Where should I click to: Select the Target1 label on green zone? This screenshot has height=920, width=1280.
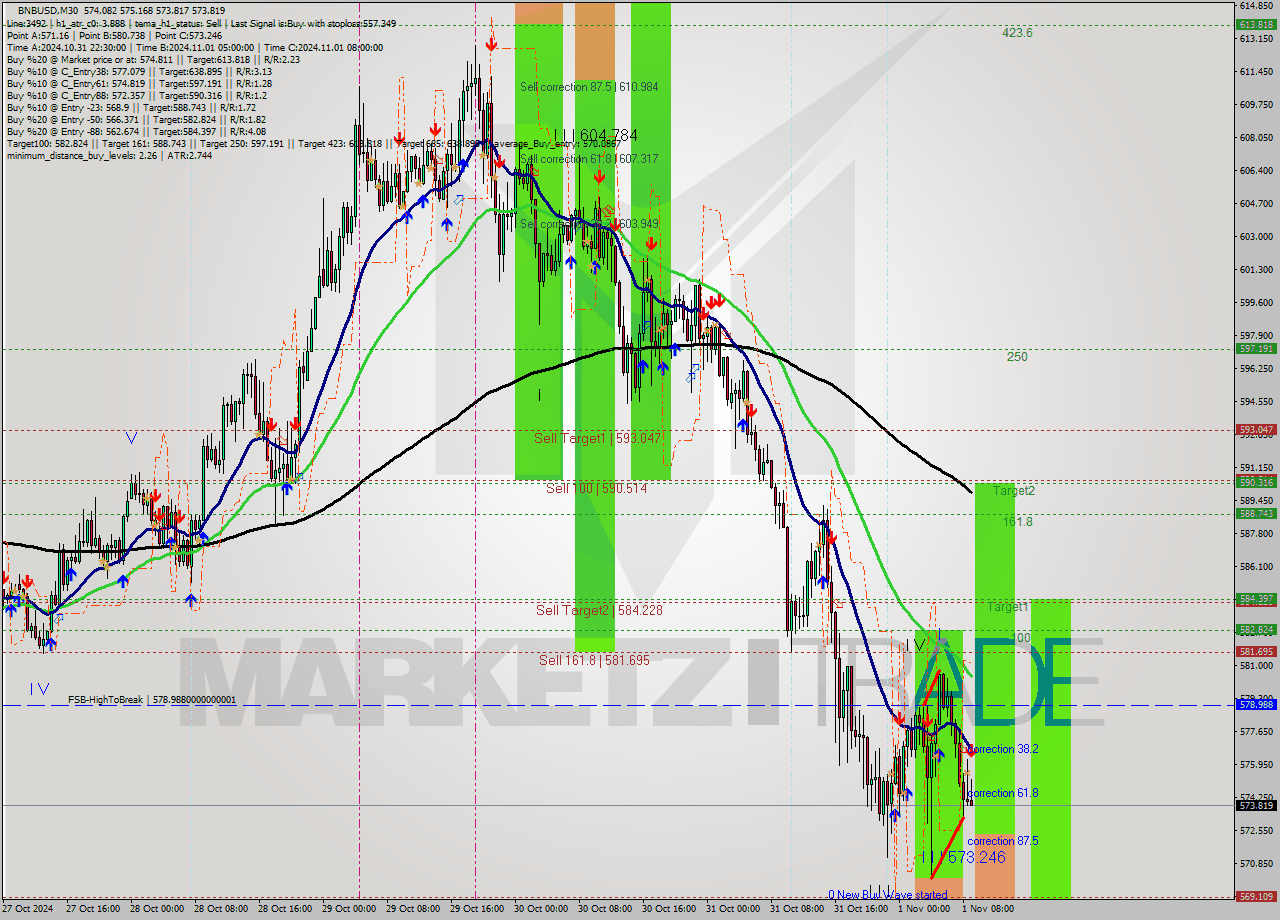click(x=1008, y=607)
